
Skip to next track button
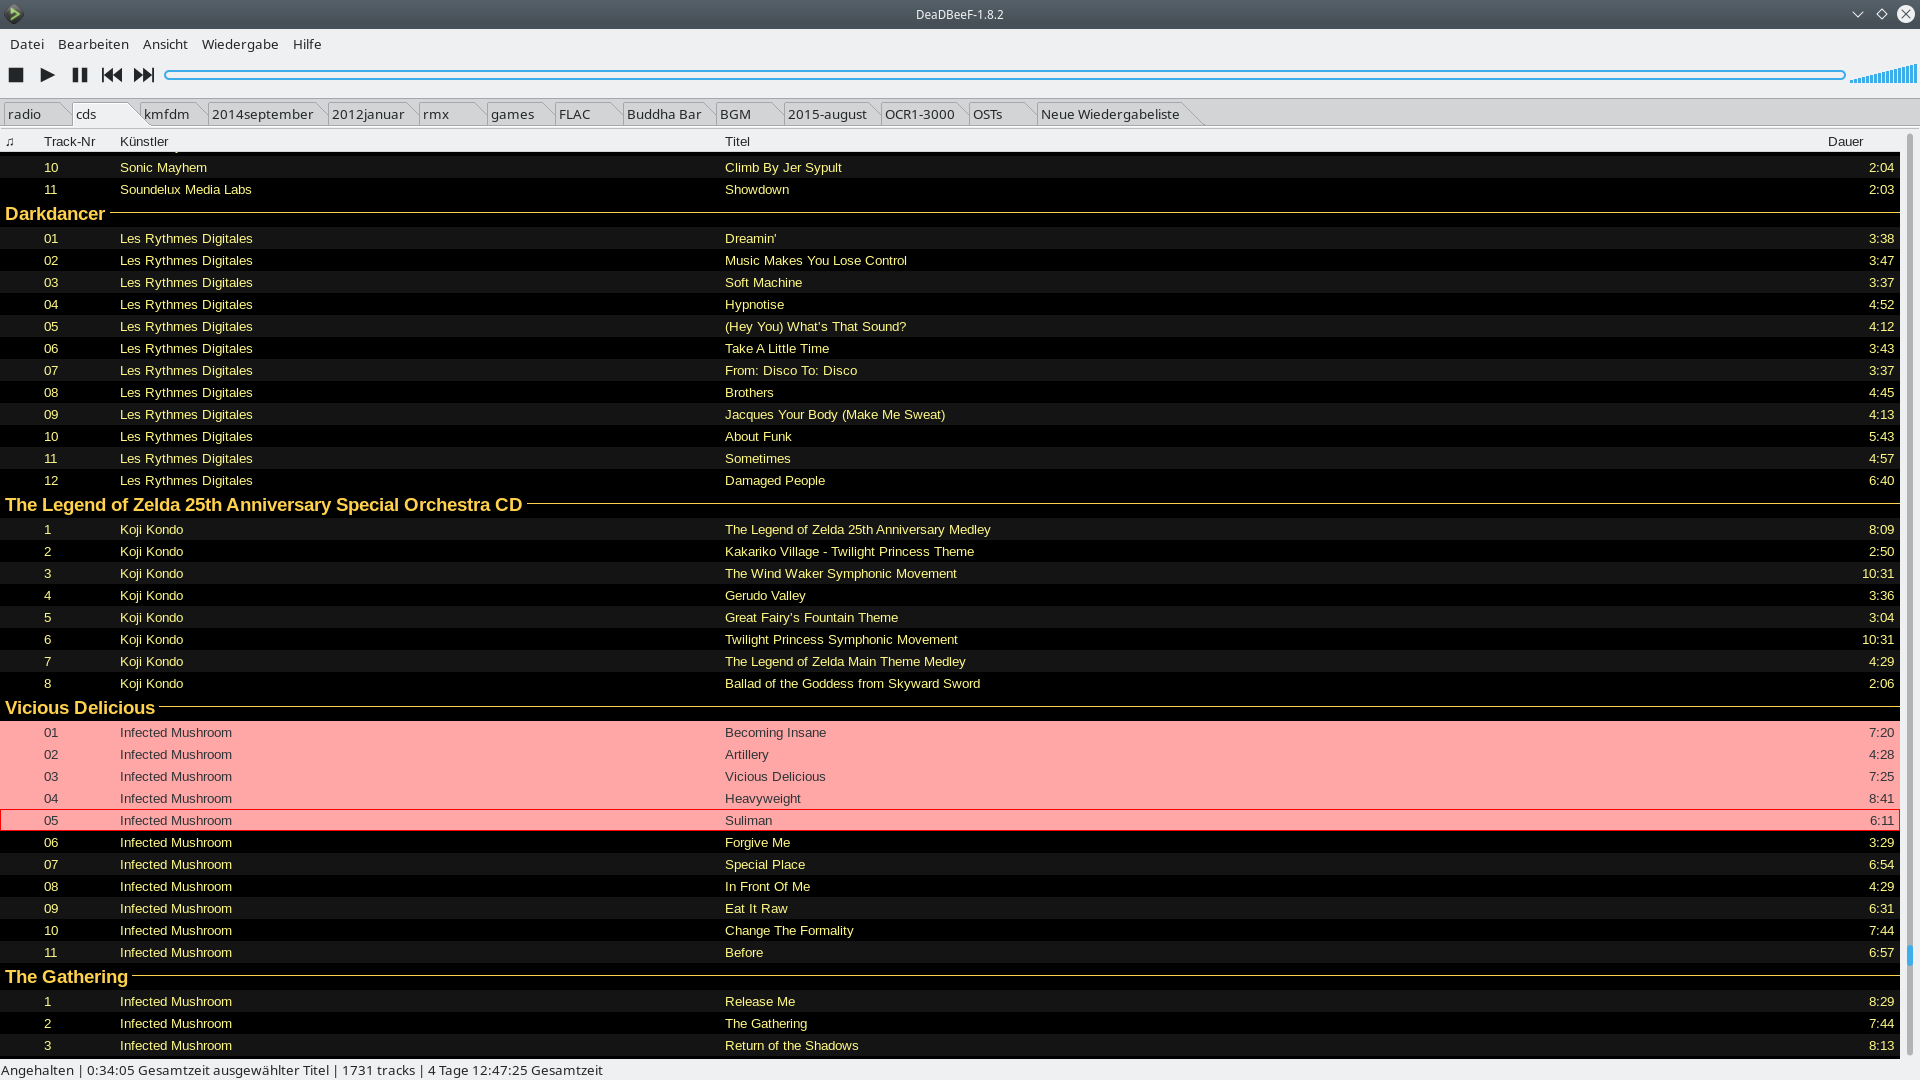pos(144,75)
